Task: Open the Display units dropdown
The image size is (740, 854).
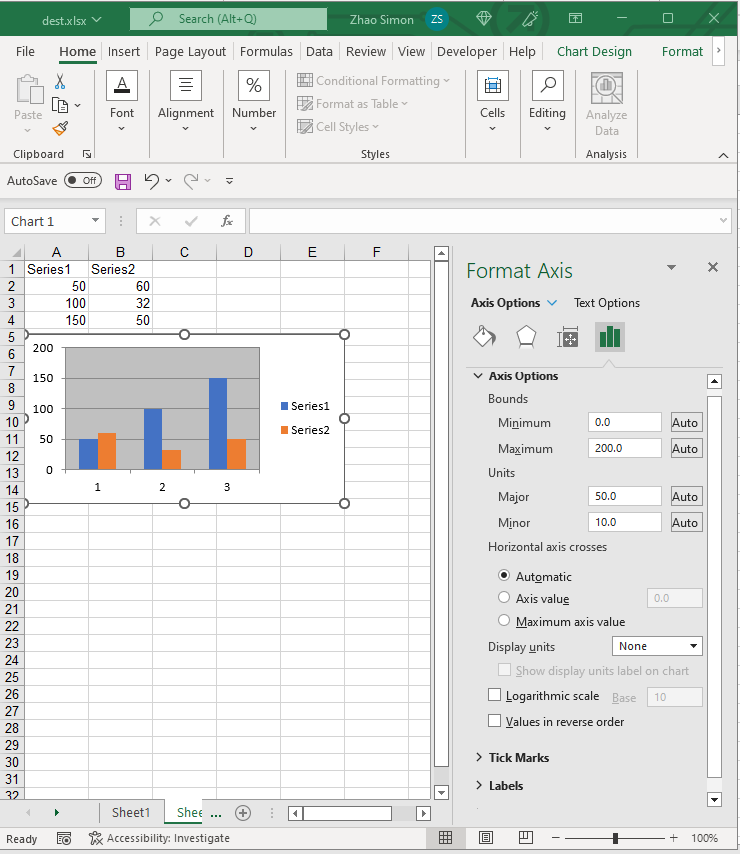Action: 657,647
